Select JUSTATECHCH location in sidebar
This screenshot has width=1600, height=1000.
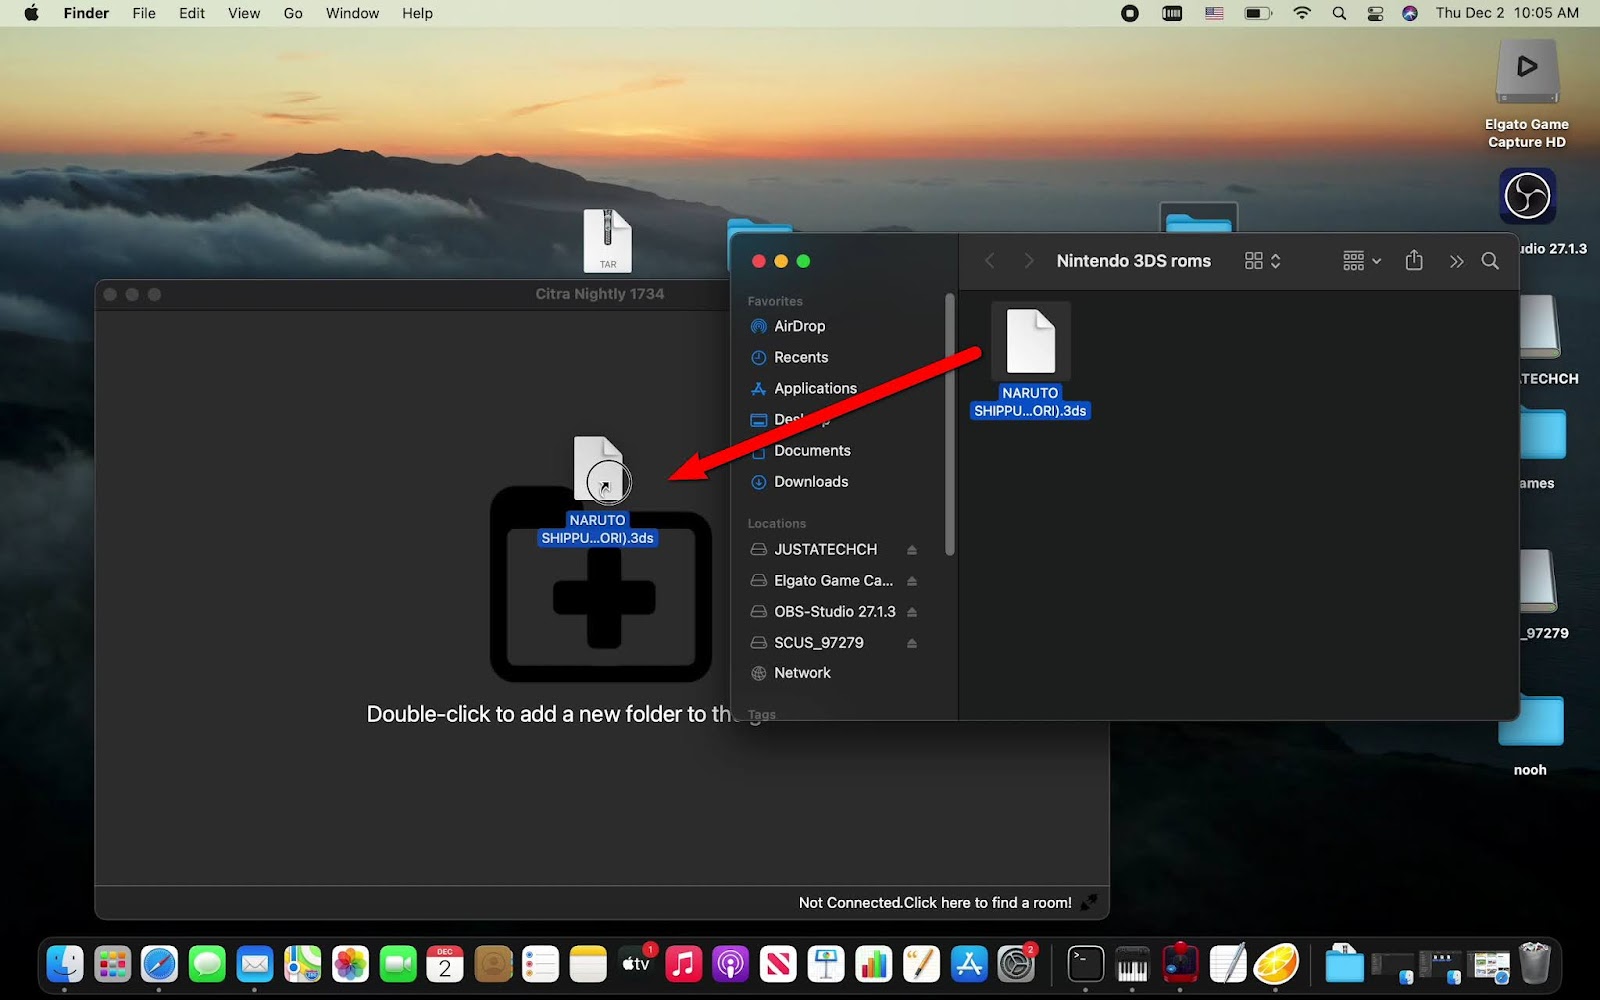[825, 550]
